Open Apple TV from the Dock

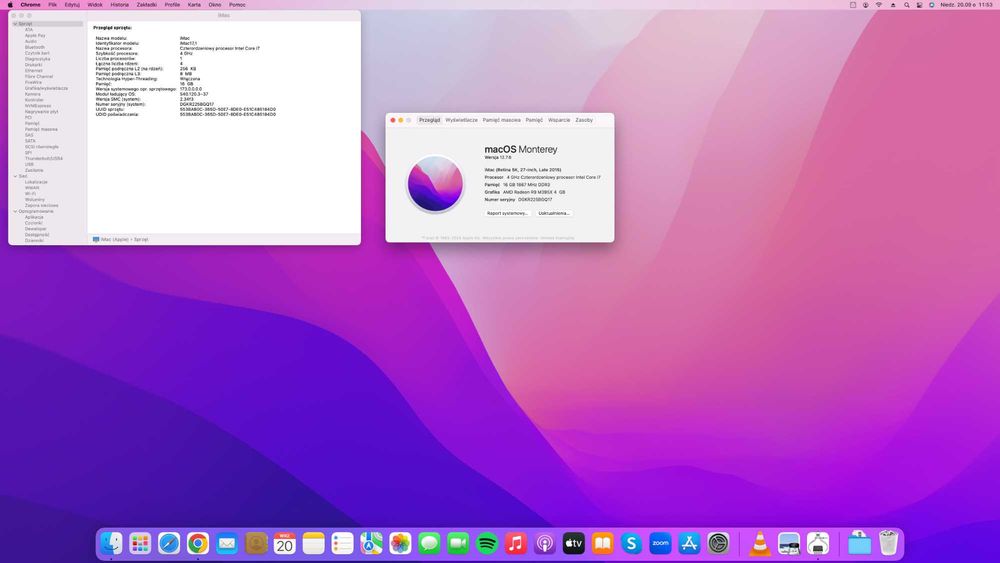click(x=574, y=543)
